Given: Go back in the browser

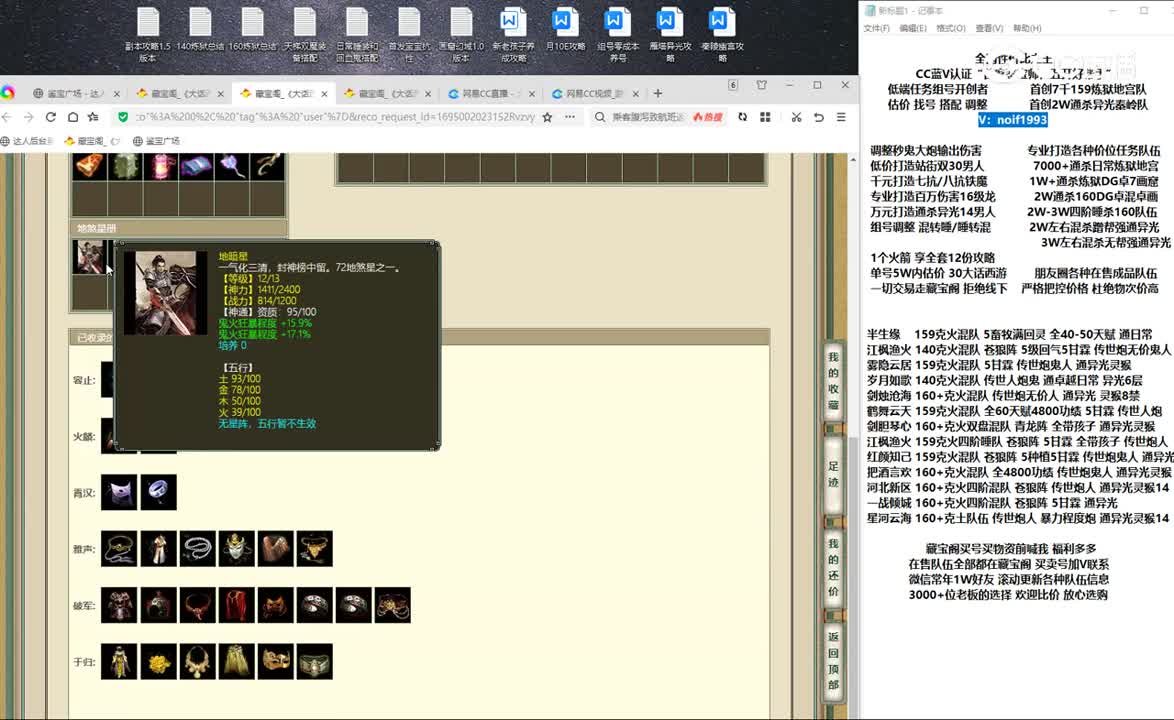Looking at the screenshot, I should (x=7, y=117).
